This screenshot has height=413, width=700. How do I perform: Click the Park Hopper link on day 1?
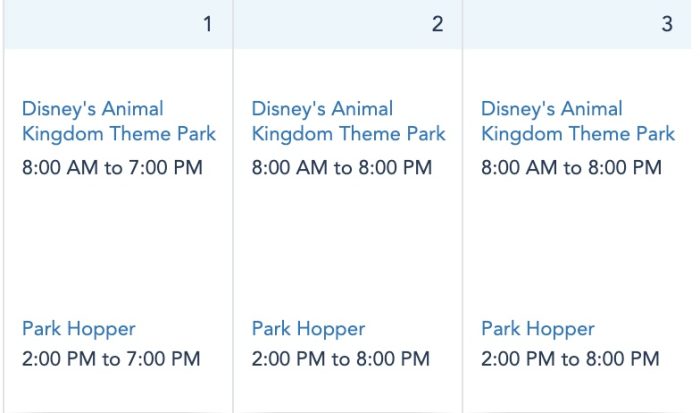78,328
